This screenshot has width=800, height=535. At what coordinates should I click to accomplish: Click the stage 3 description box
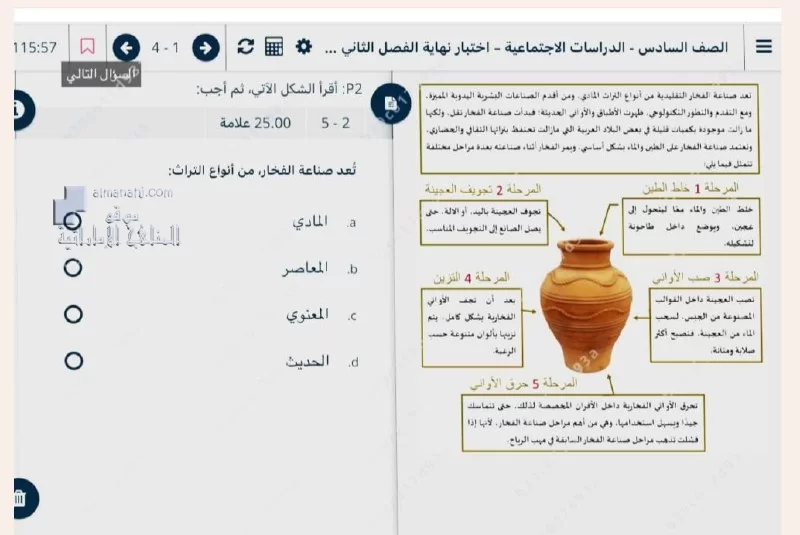[706, 325]
